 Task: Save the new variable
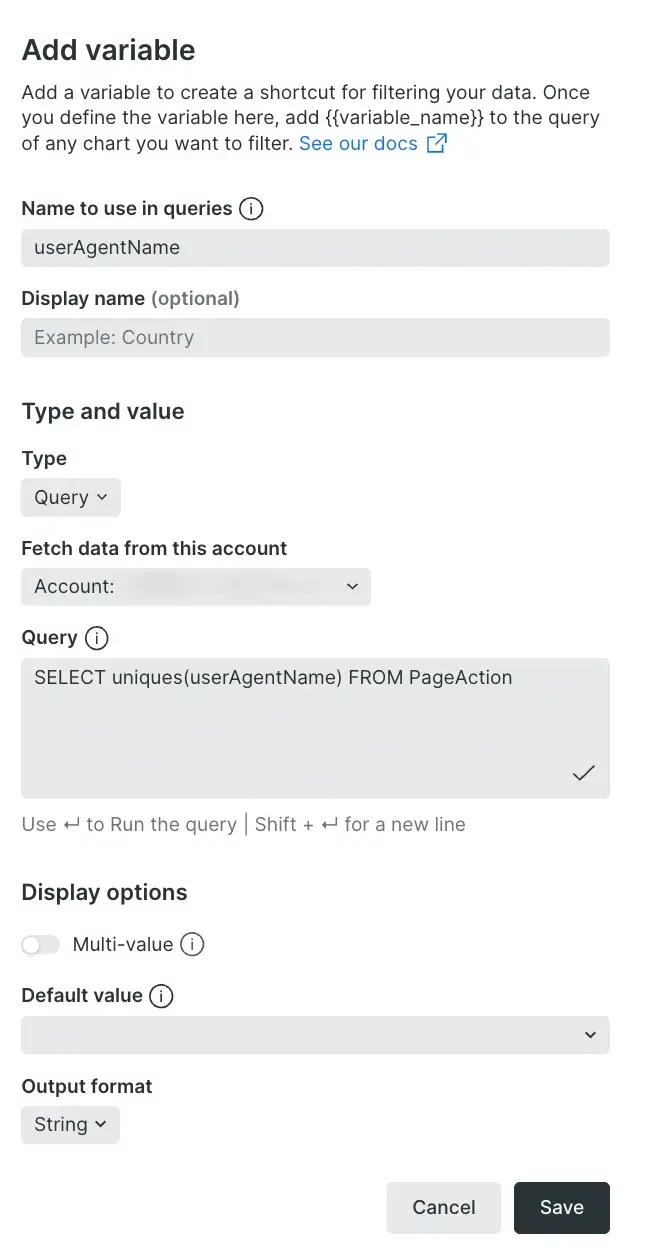click(562, 1207)
